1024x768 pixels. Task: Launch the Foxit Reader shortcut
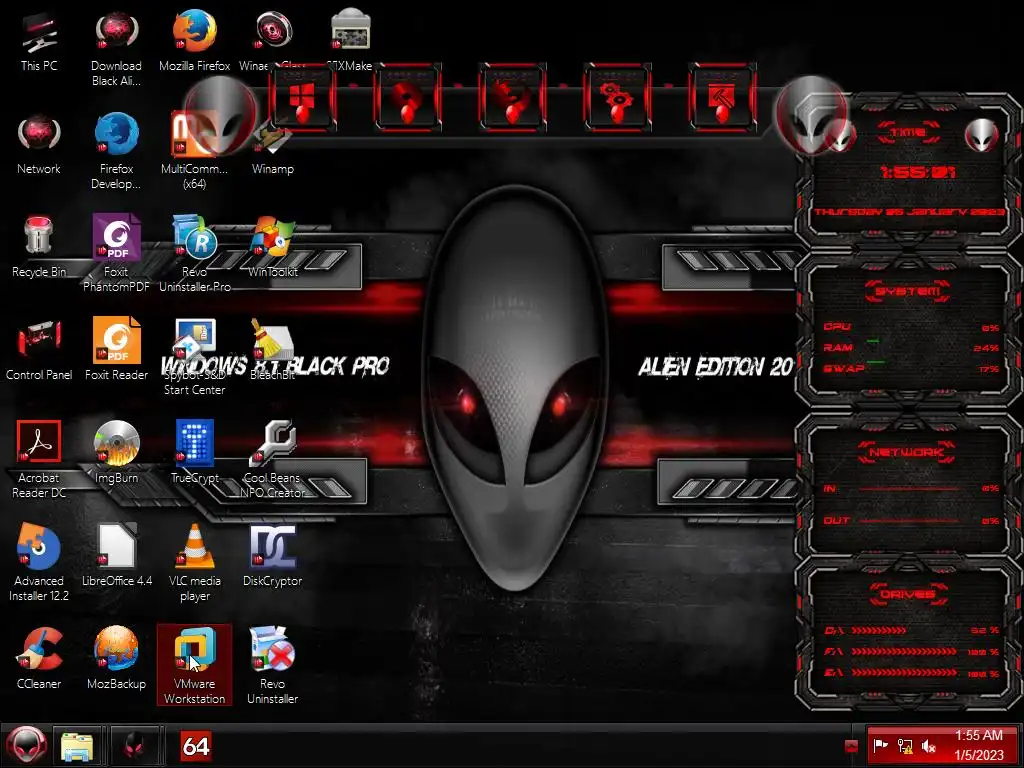[x=116, y=349]
